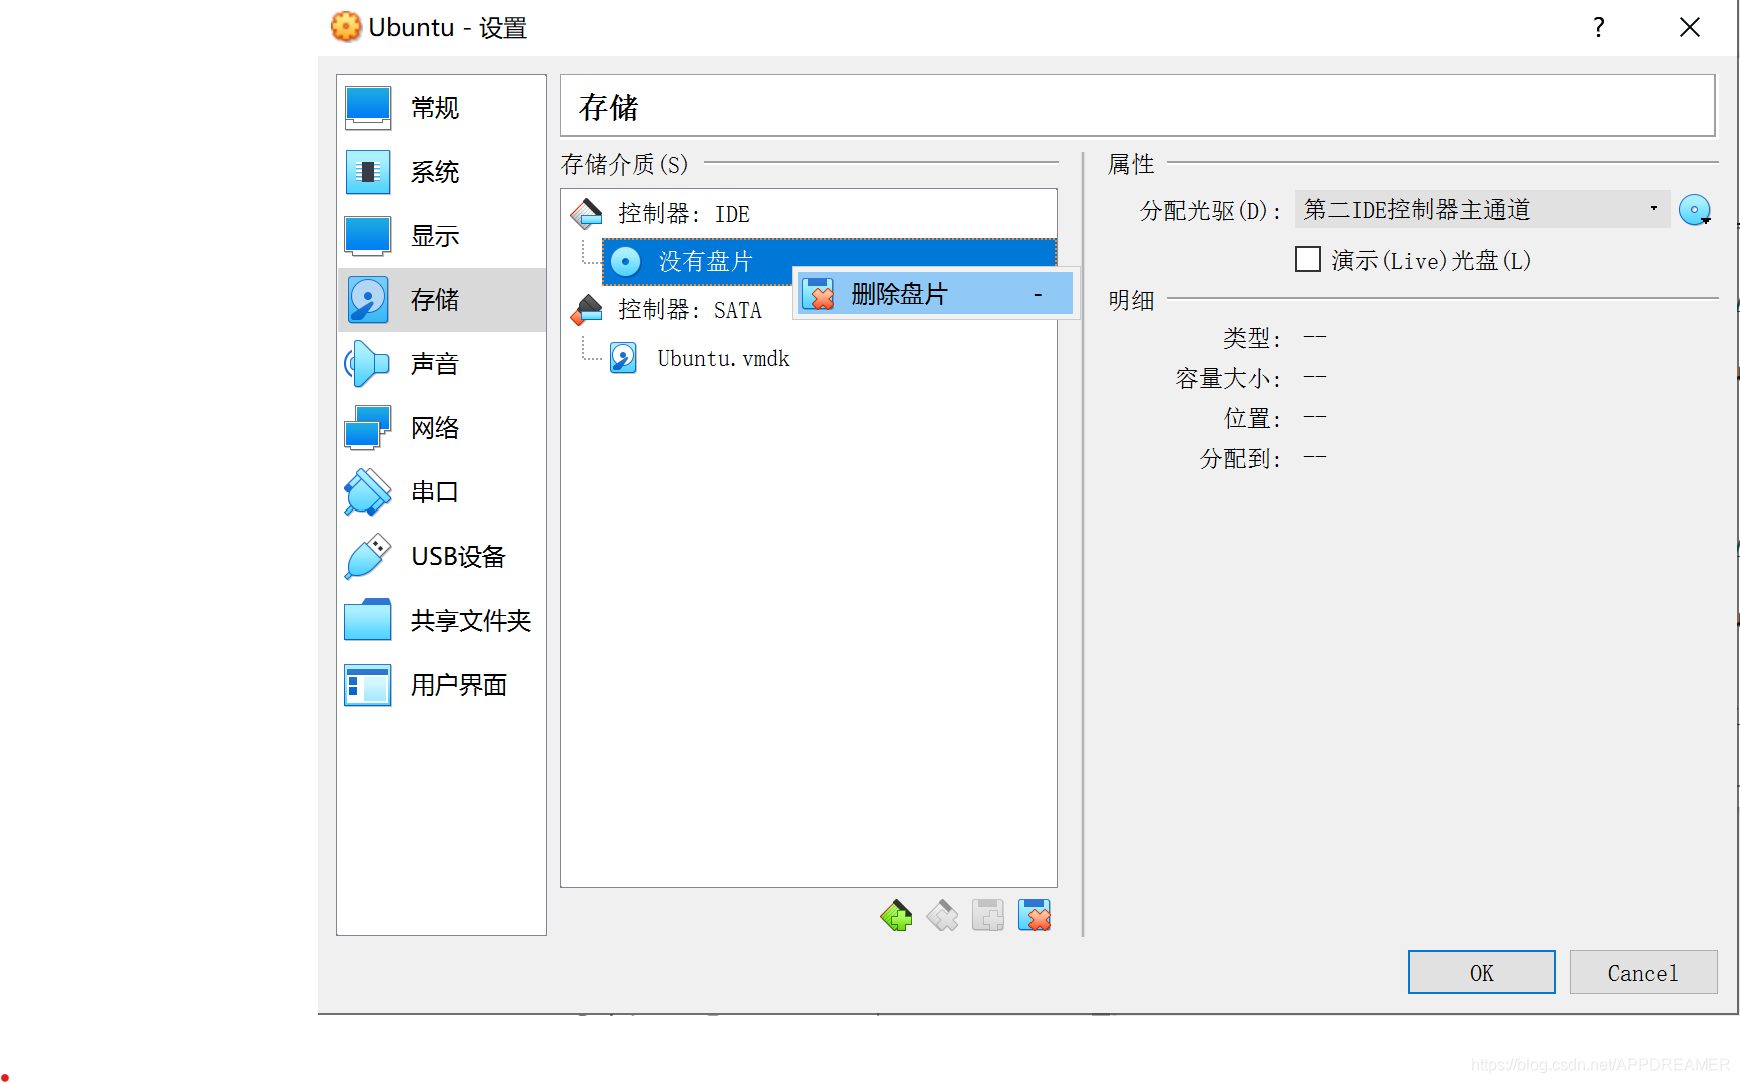Viewport: 1740px width, 1083px height.
Task: Click the remove controller icon below storage tree
Action: (x=942, y=915)
